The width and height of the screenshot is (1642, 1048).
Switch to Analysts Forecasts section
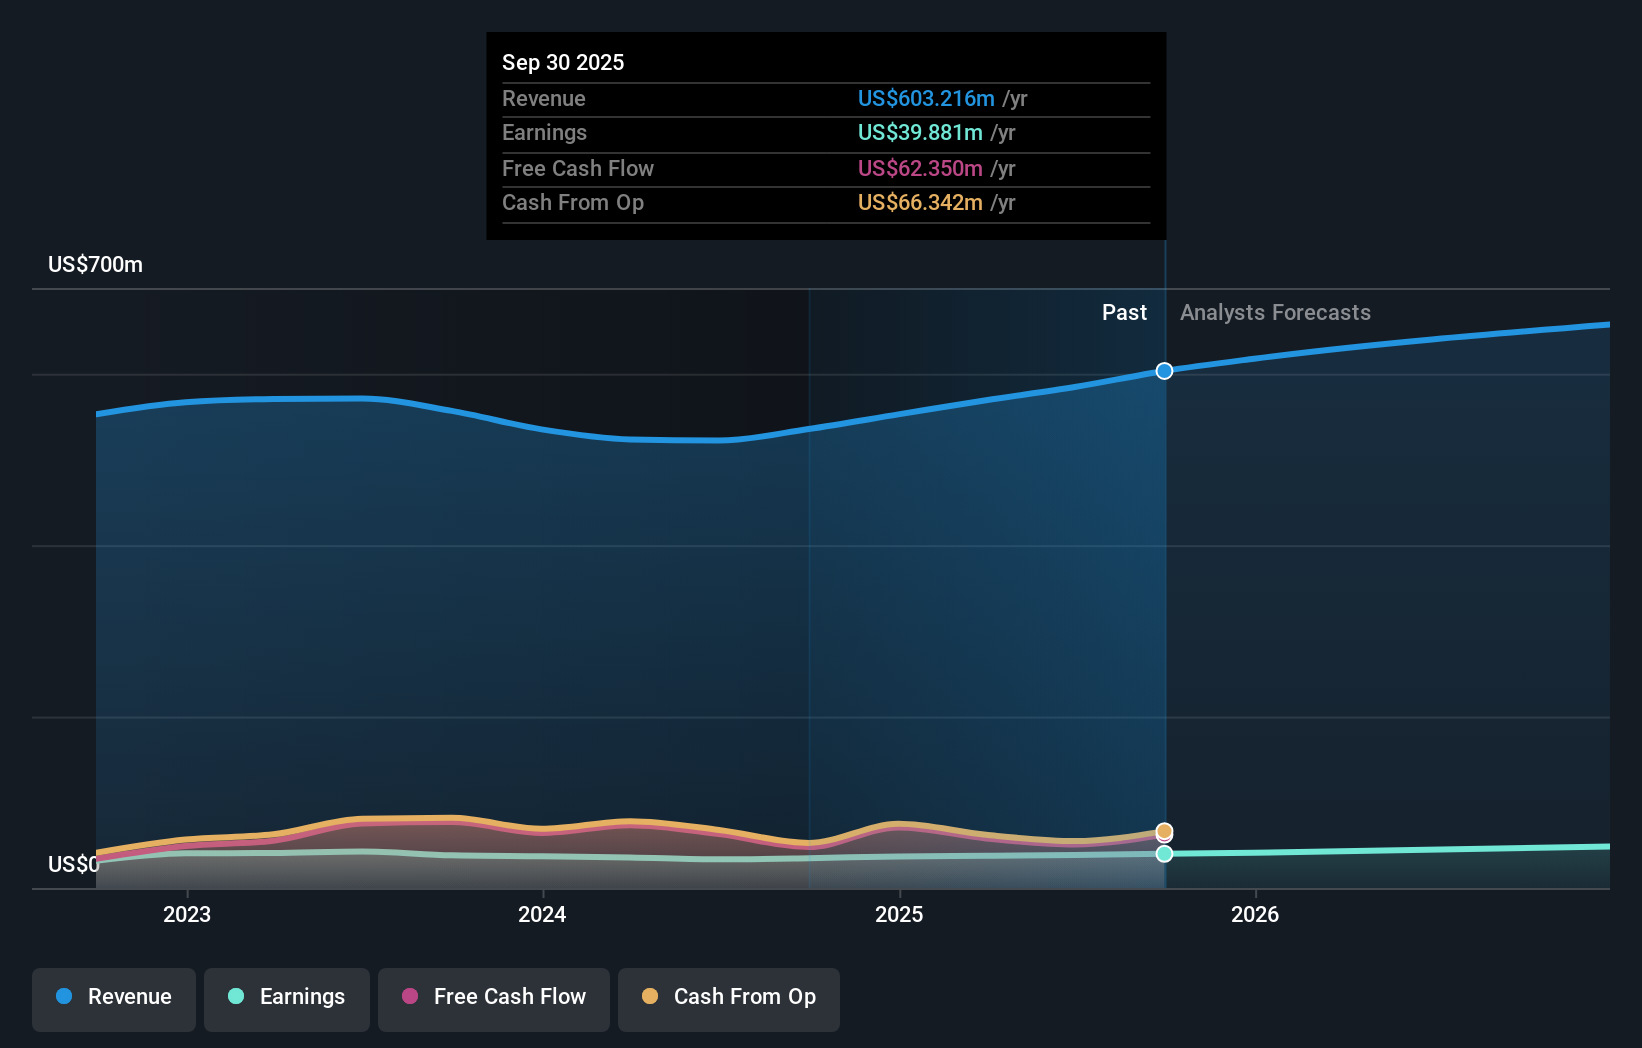(1275, 312)
